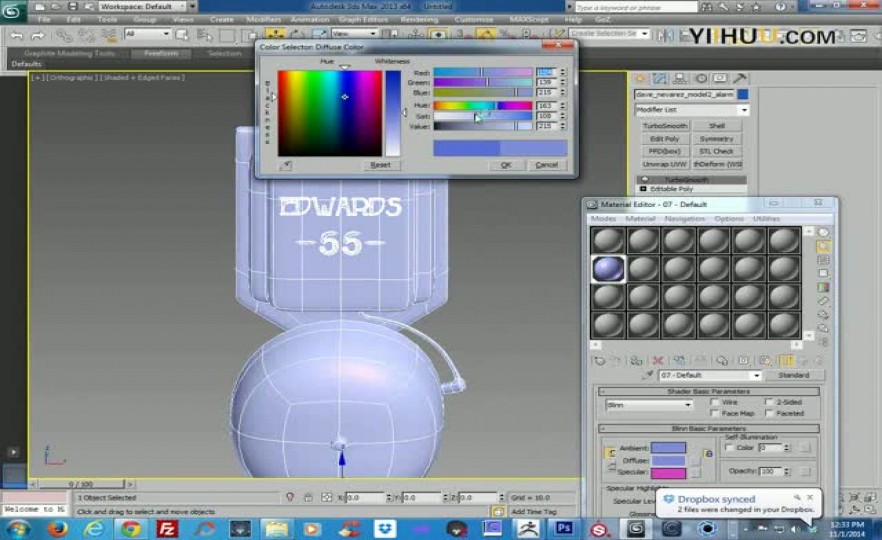Click the Redo arrow in main toolbar

38,36
